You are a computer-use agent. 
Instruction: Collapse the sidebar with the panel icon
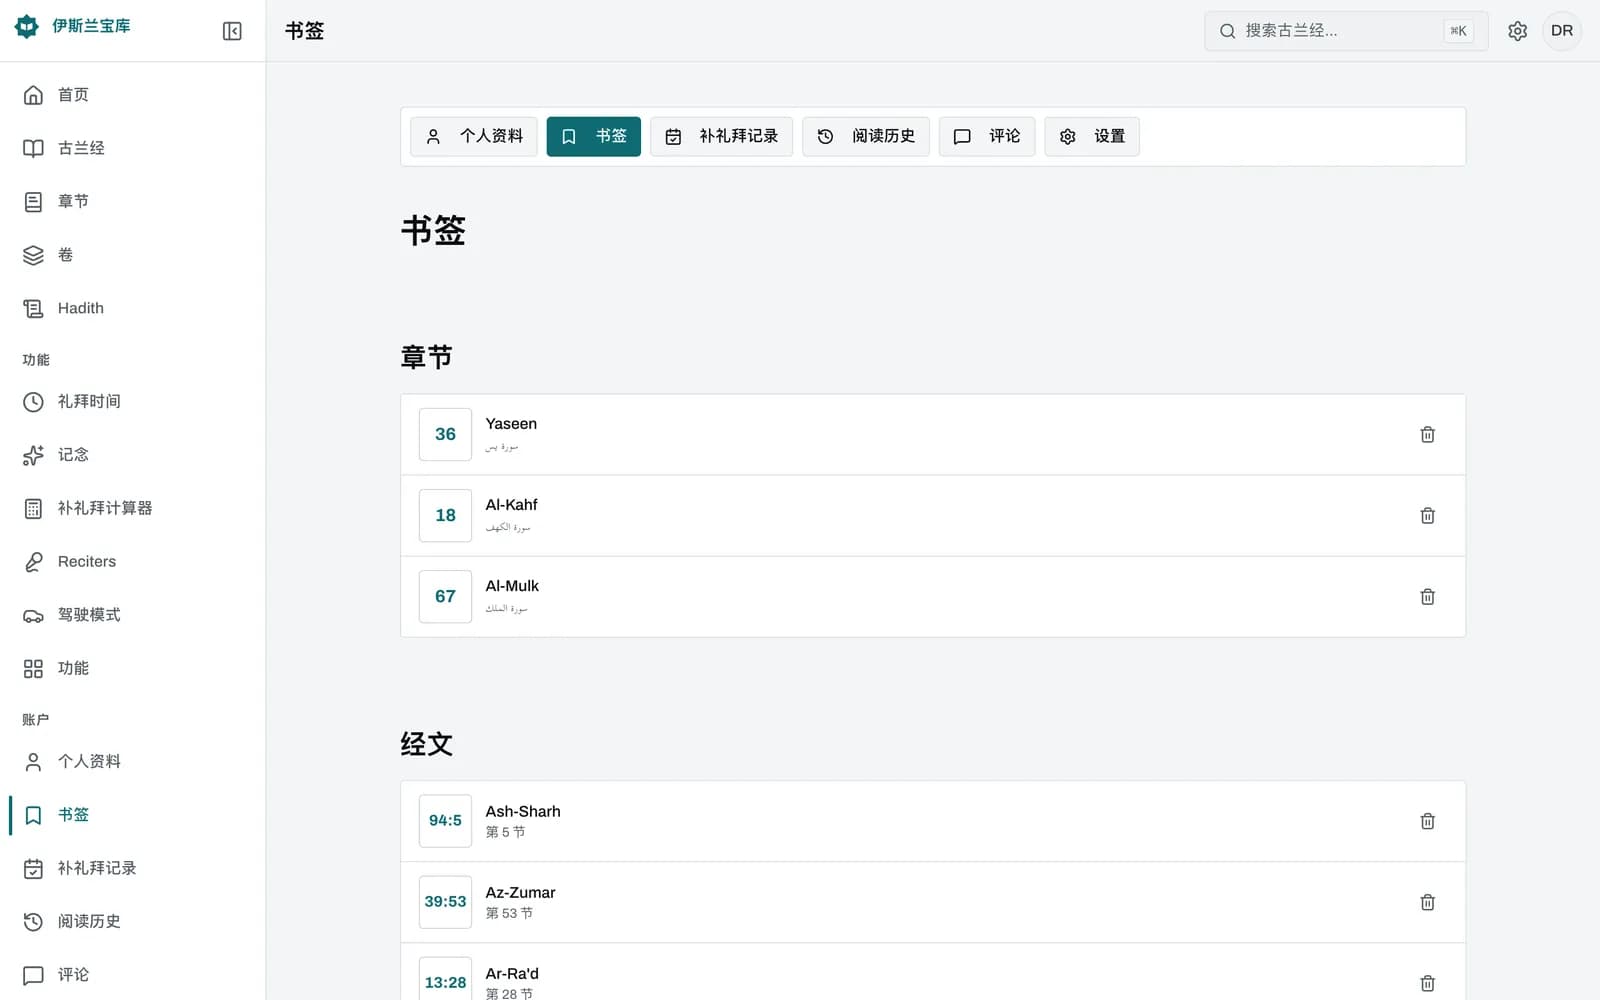coord(232,31)
